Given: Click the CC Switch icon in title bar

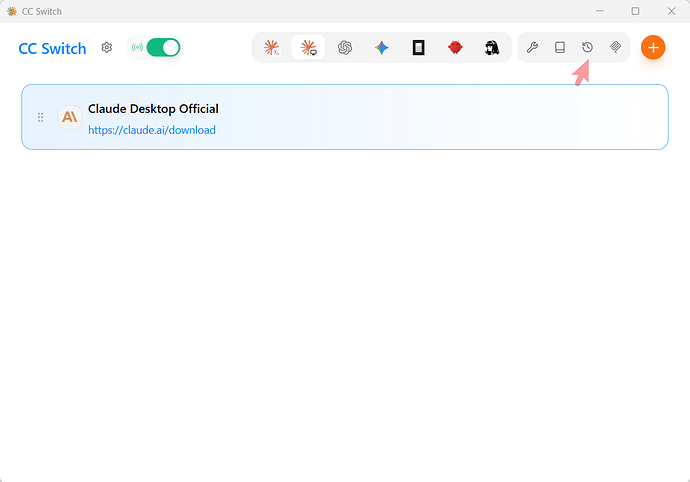Looking at the screenshot, I should tap(12, 11).
